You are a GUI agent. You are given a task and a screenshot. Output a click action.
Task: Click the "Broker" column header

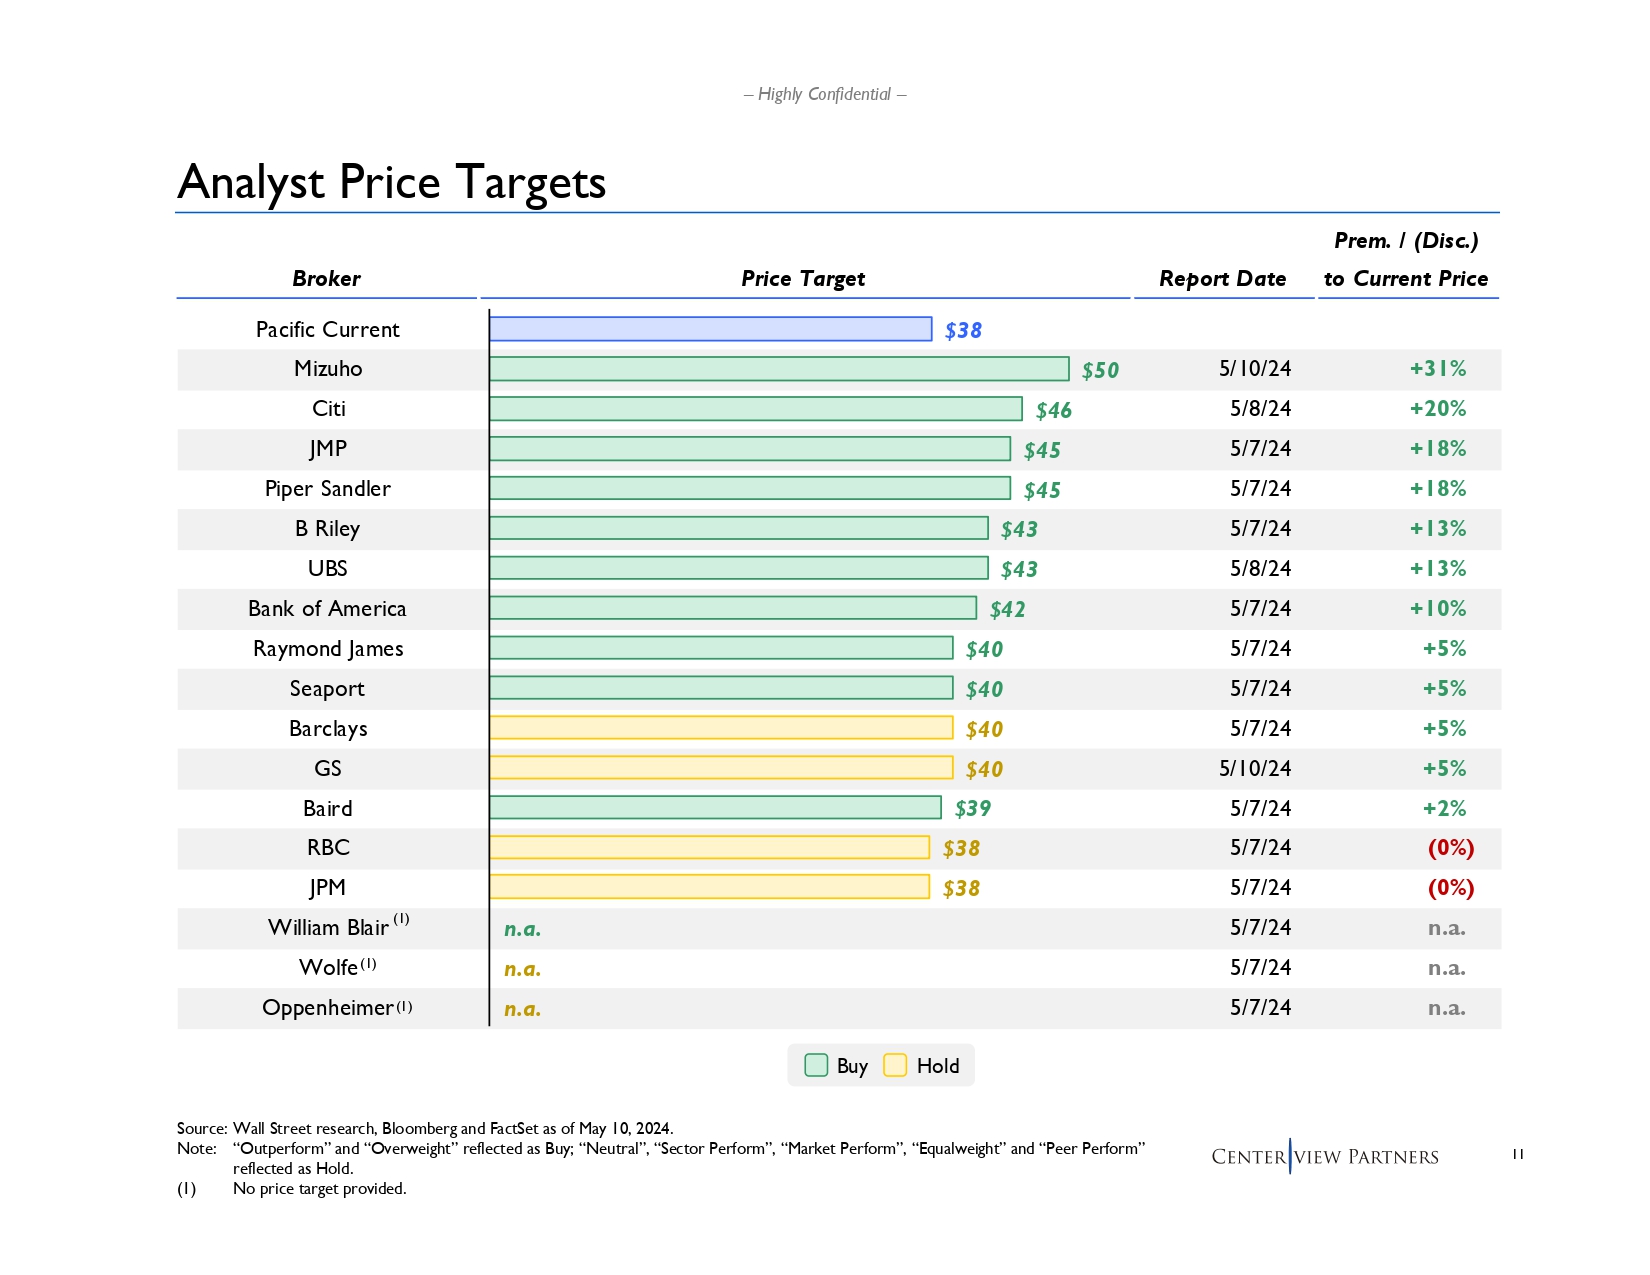[326, 279]
